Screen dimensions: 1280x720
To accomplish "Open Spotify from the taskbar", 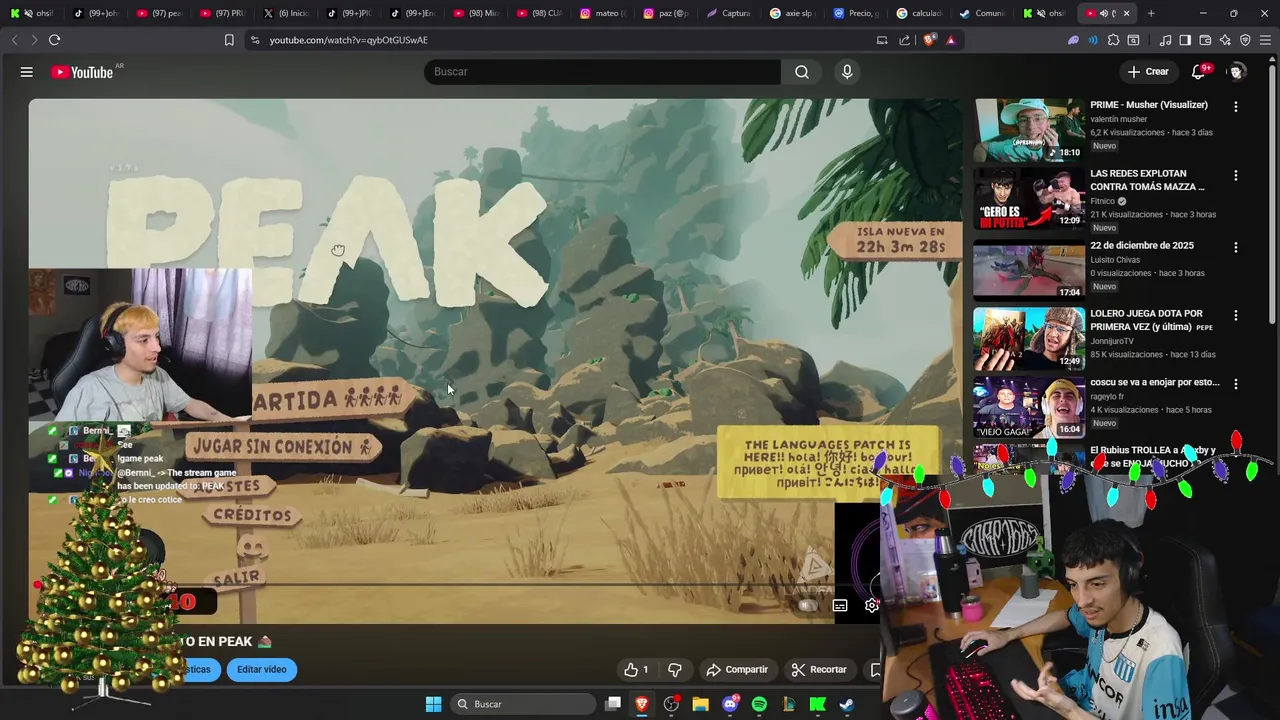I will click(759, 704).
